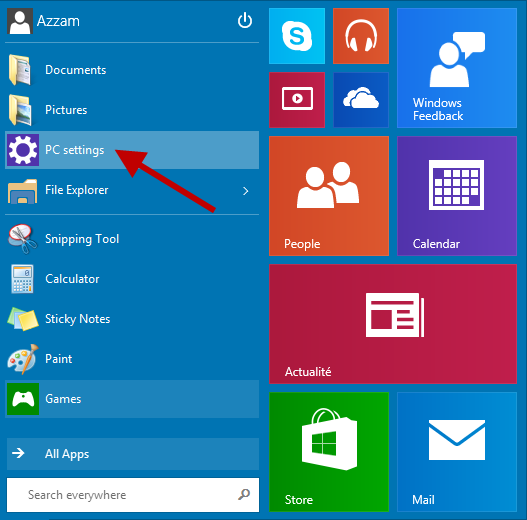This screenshot has height=520, width=527.
Task: Open the Windows Feedback tile
Action: (457, 68)
